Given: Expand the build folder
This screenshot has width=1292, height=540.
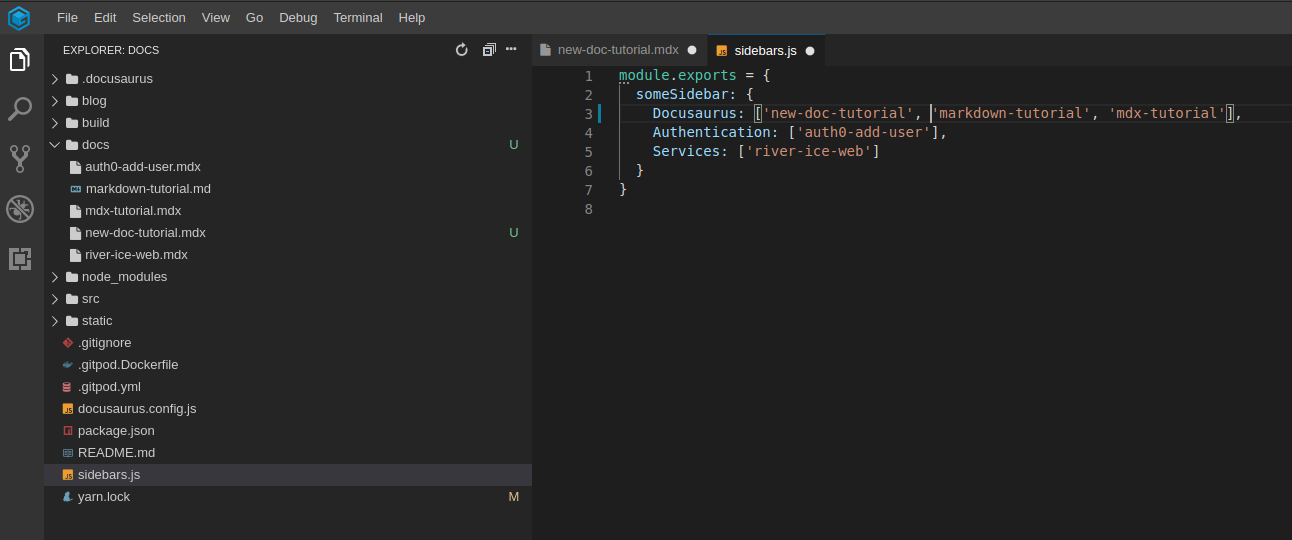Looking at the screenshot, I should coord(55,123).
